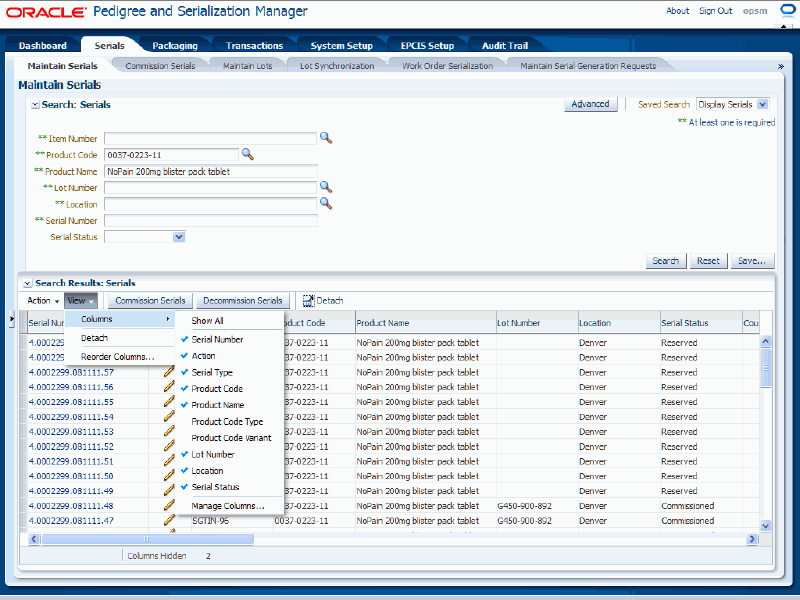
Task: Switch to the Transactions tab
Action: point(254,45)
